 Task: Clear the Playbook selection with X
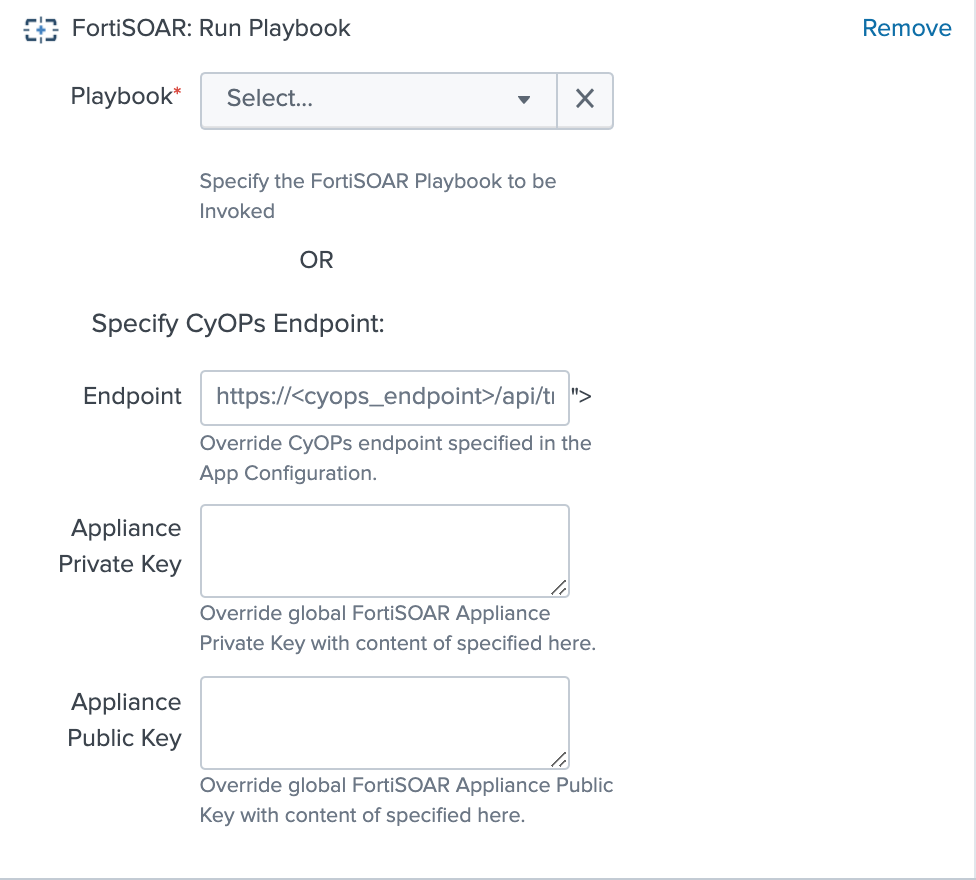[585, 99]
